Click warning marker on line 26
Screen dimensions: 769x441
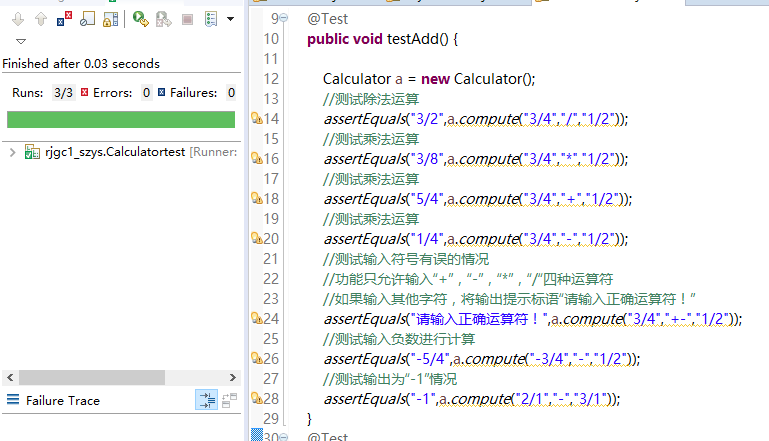point(256,359)
